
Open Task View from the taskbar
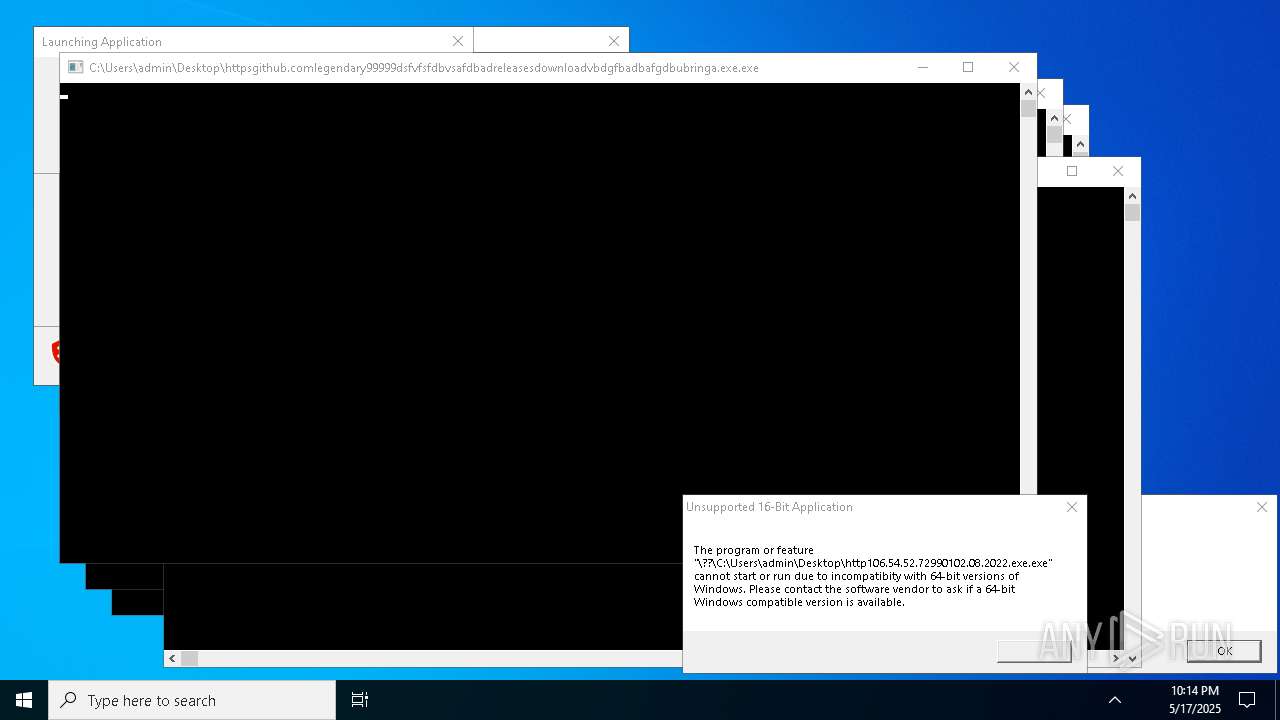(360, 700)
